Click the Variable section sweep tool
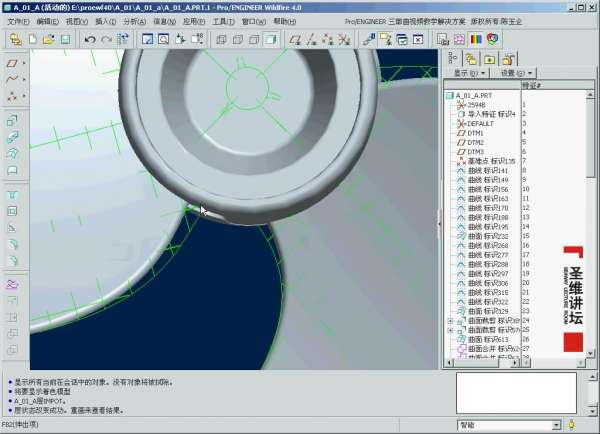Viewport: 600px width, 434px height. point(12,153)
